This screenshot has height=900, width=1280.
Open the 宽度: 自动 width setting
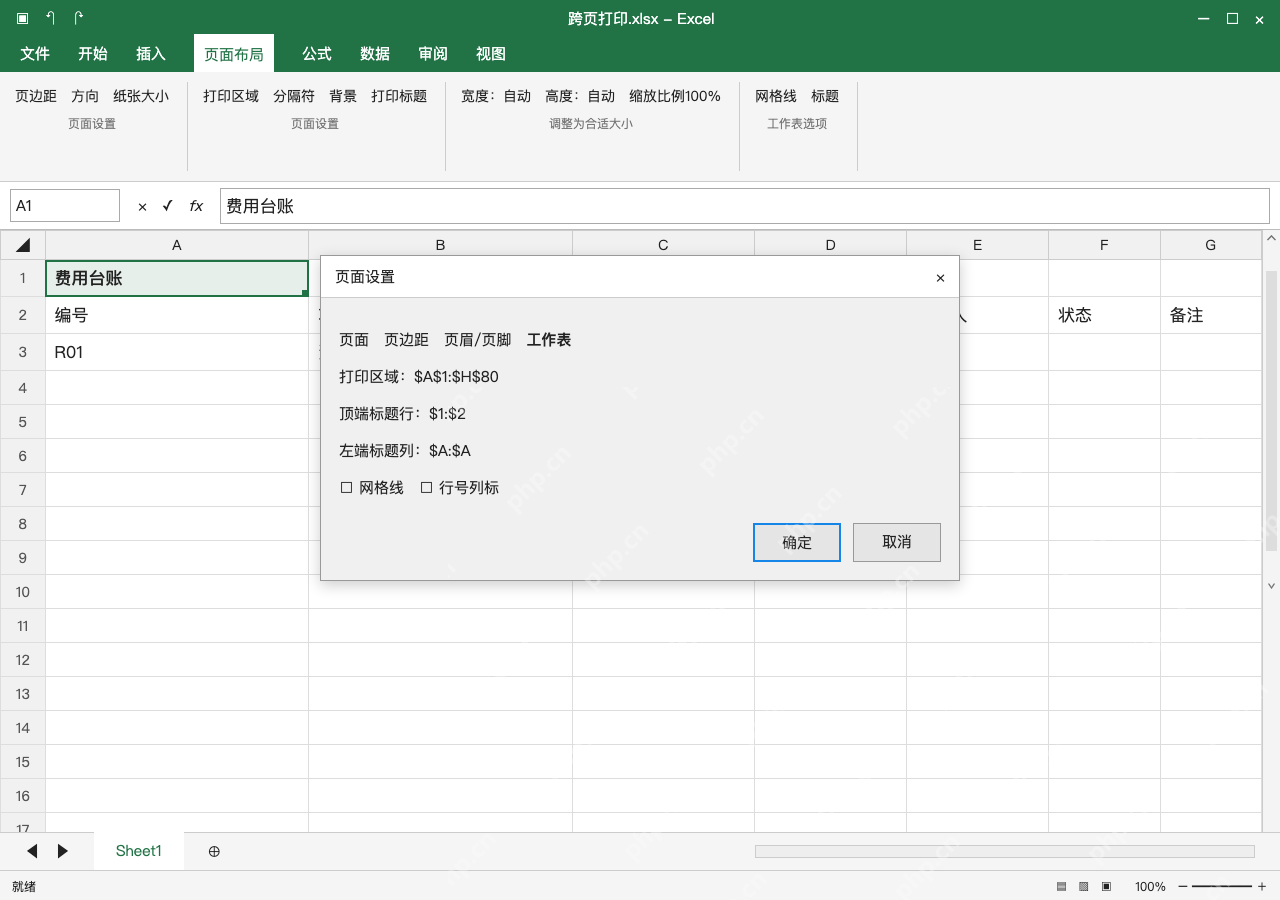pyautogui.click(x=496, y=96)
